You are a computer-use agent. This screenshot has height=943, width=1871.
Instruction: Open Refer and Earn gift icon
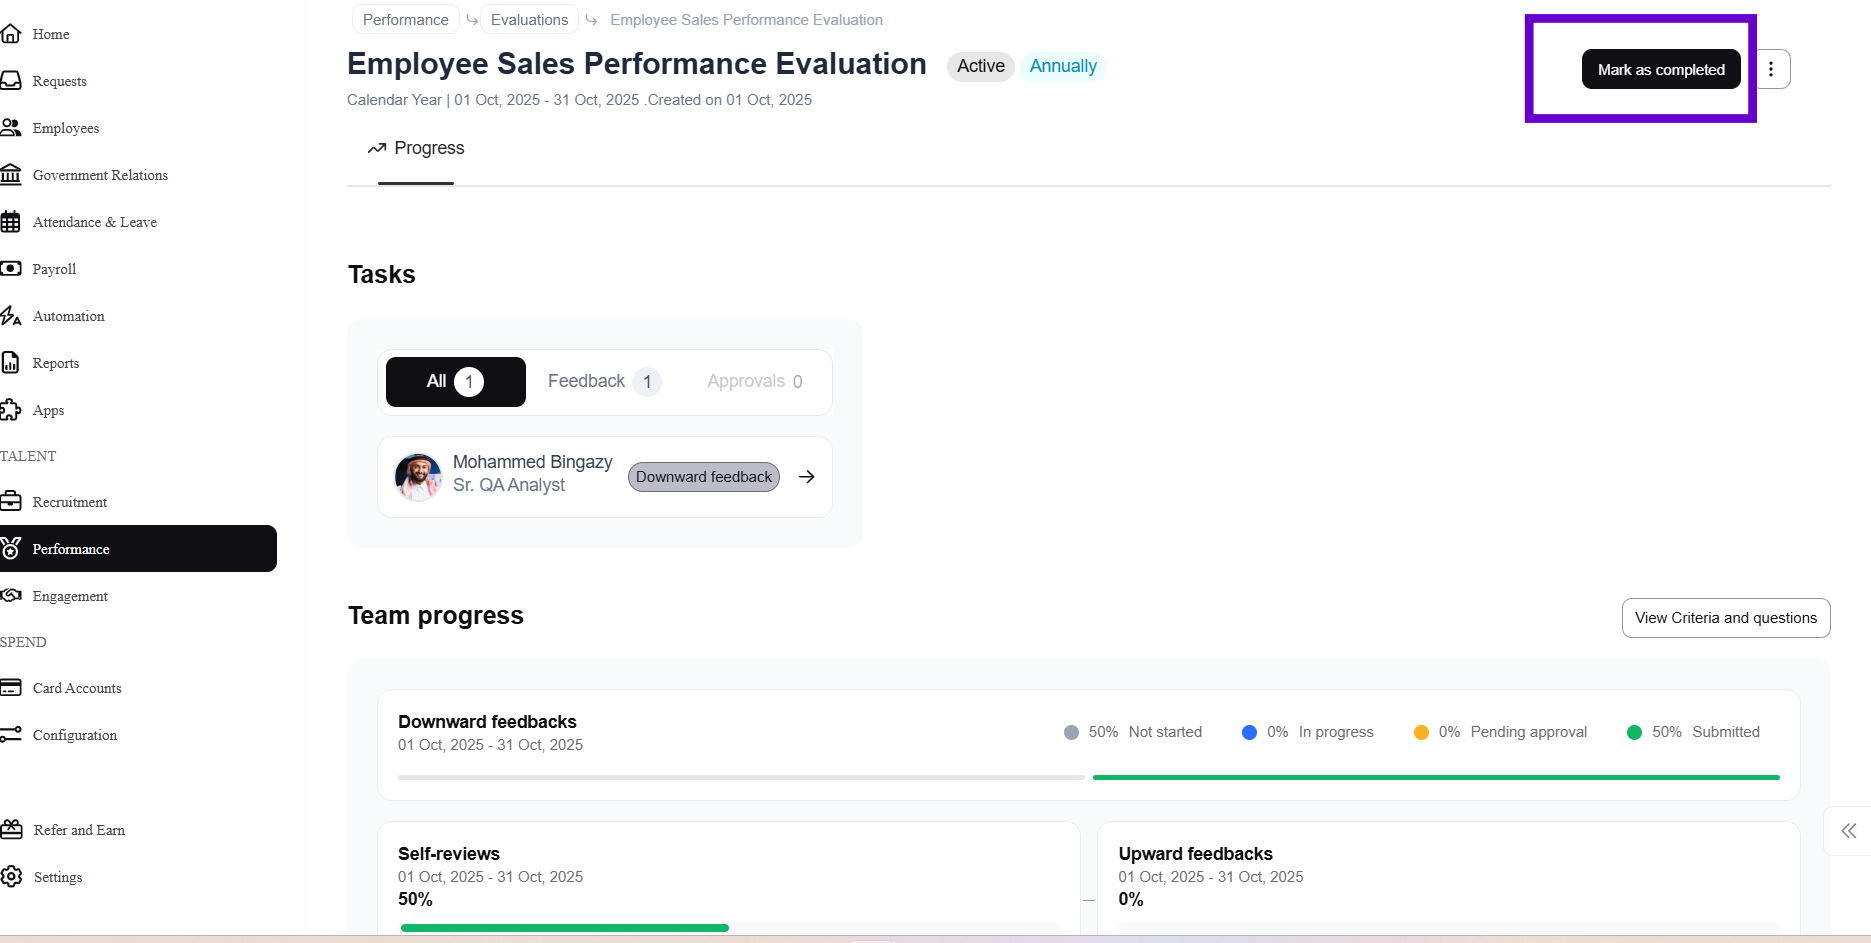pos(12,830)
